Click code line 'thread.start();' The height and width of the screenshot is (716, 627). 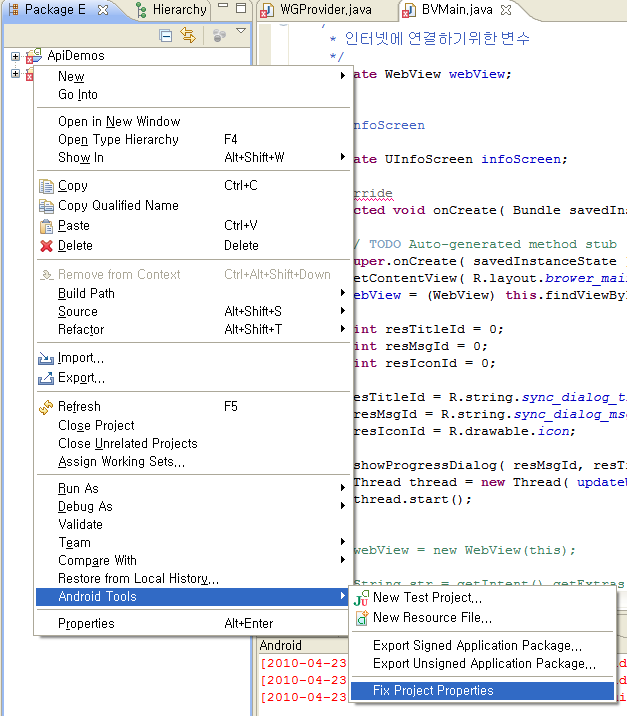coord(412,499)
